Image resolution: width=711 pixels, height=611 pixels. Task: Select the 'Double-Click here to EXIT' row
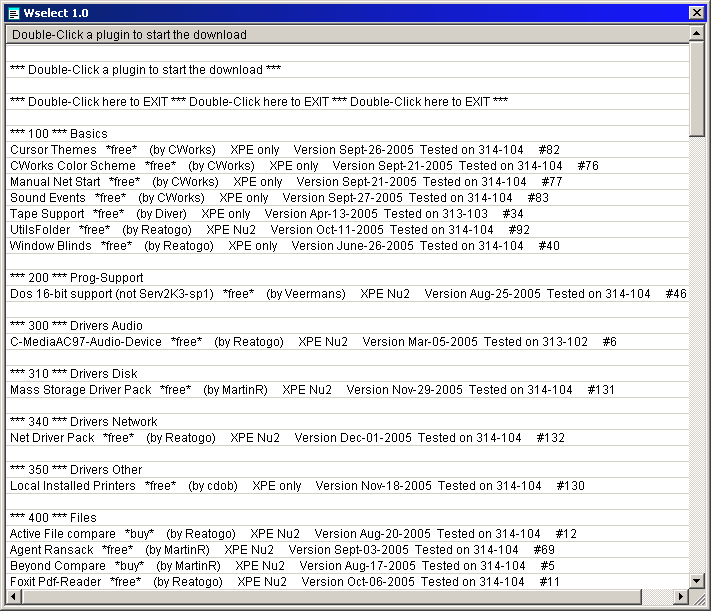pos(347,102)
